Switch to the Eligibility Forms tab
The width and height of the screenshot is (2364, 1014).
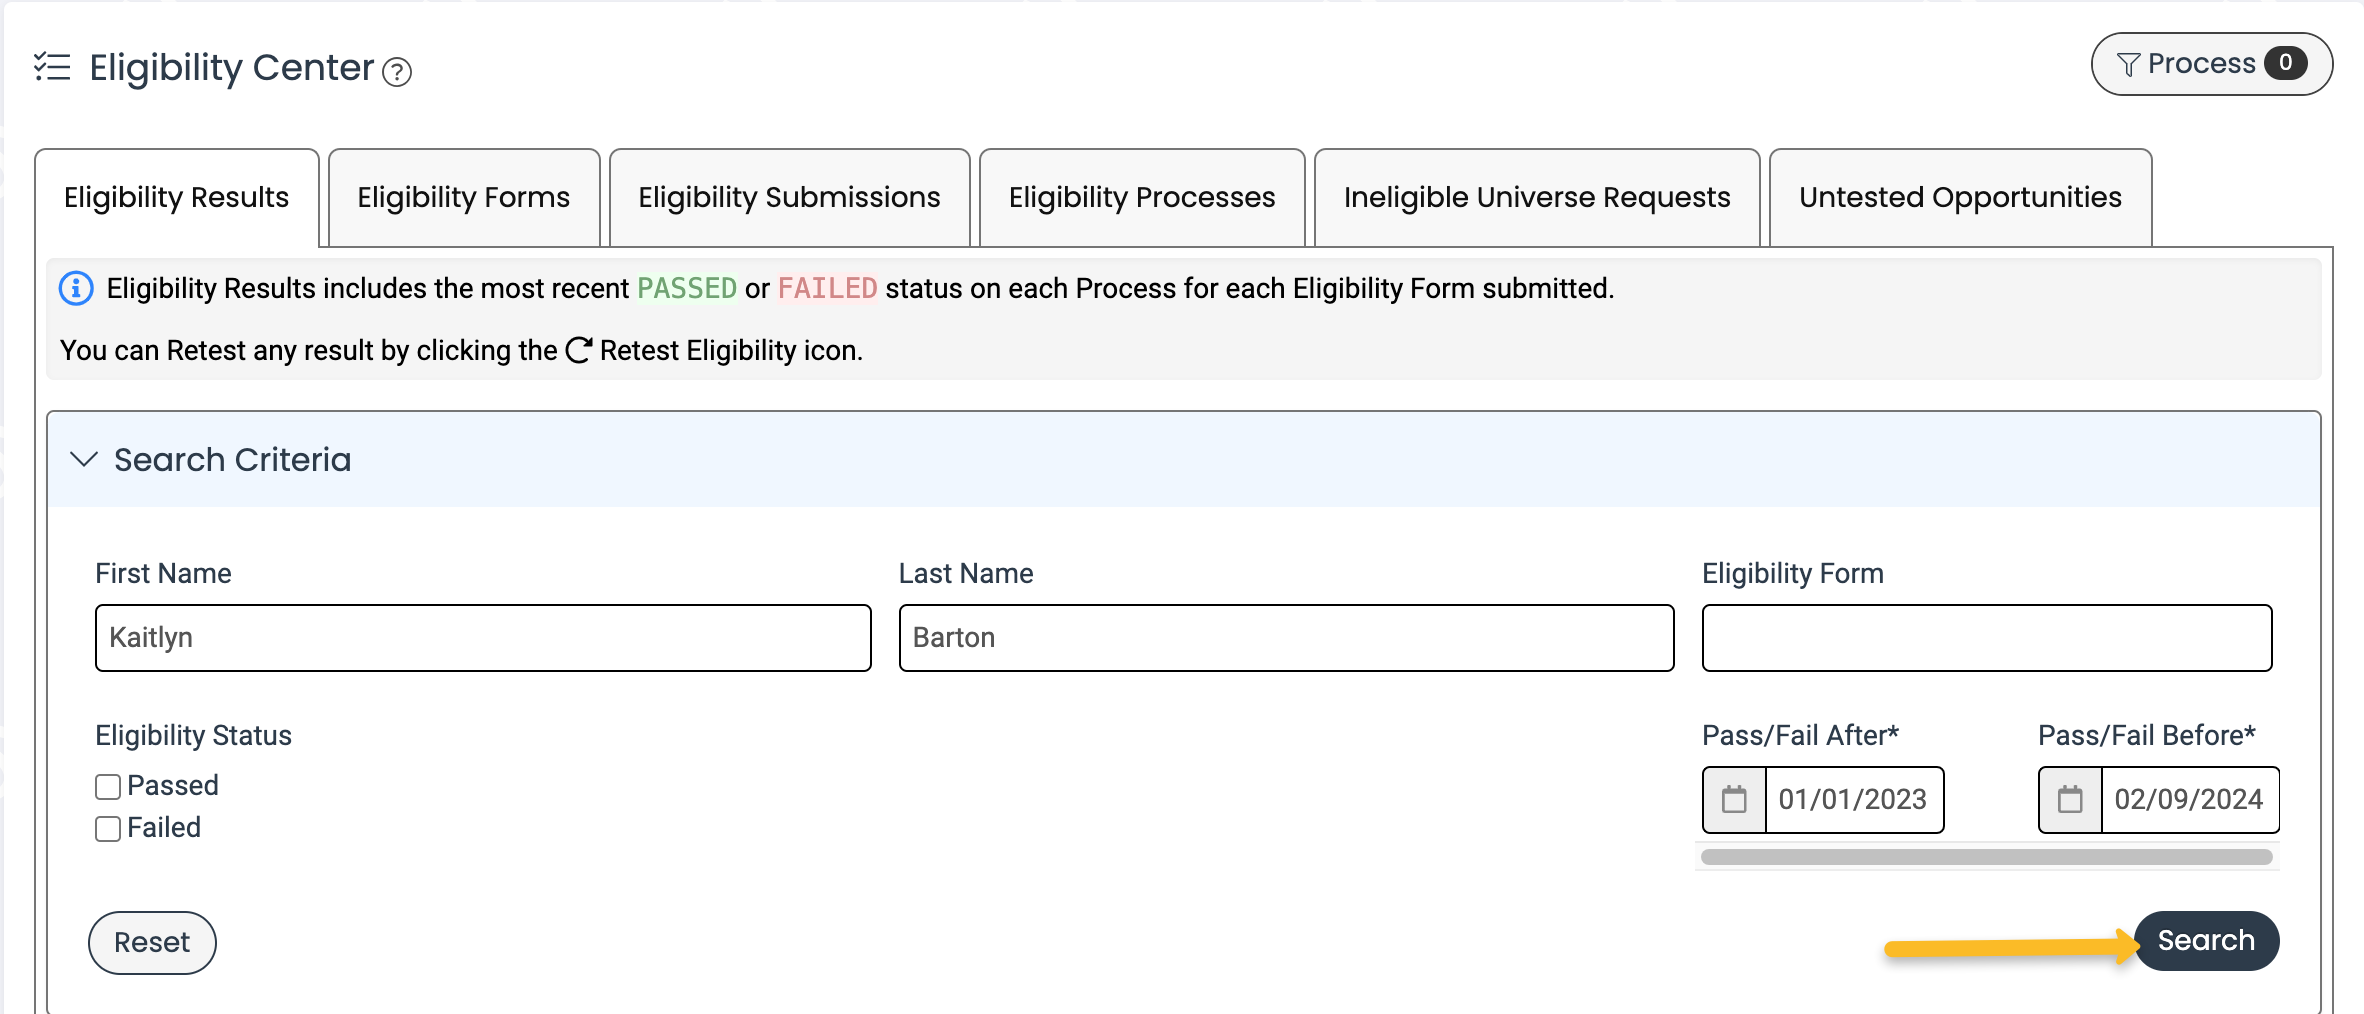tap(464, 198)
